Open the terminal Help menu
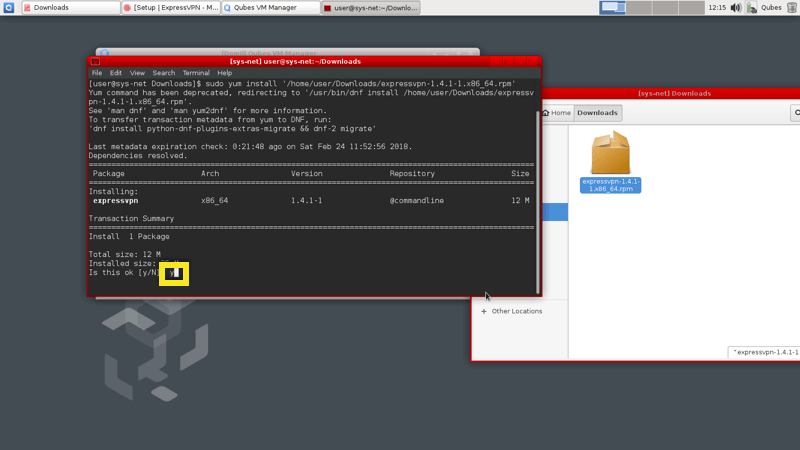This screenshot has height=450, width=800. point(224,73)
